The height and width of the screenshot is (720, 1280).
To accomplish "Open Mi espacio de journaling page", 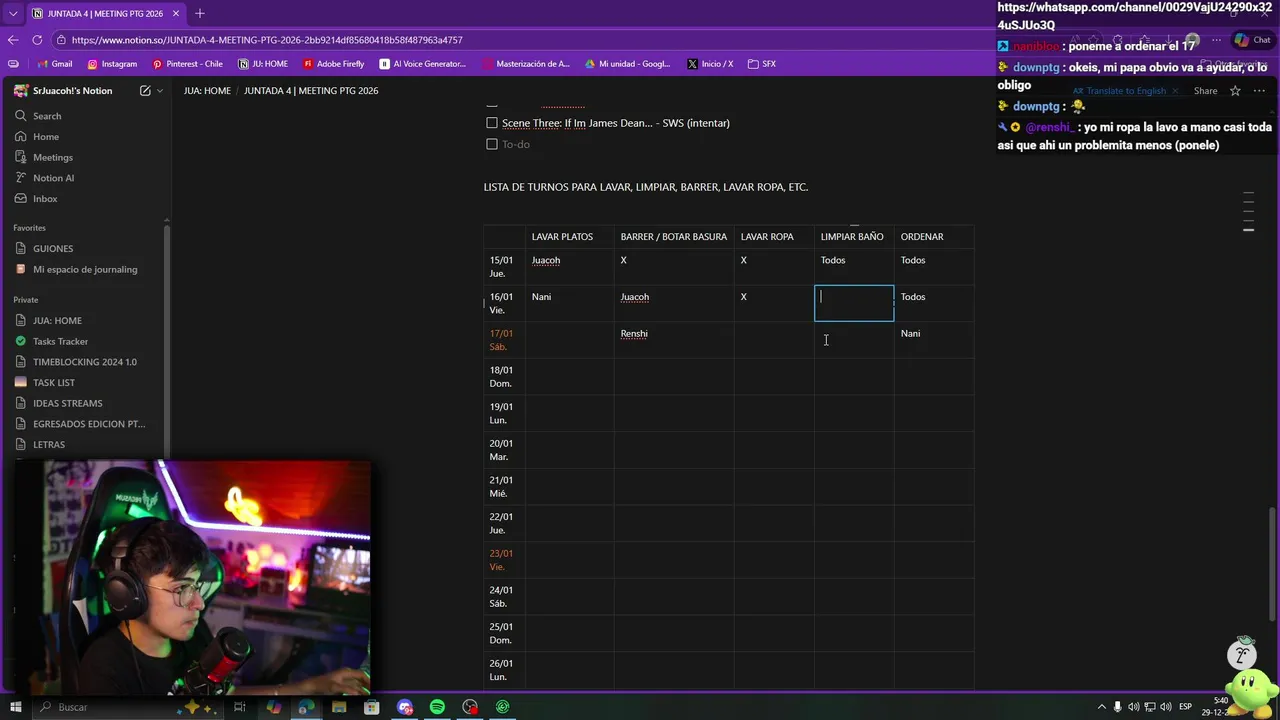I will click(85, 269).
